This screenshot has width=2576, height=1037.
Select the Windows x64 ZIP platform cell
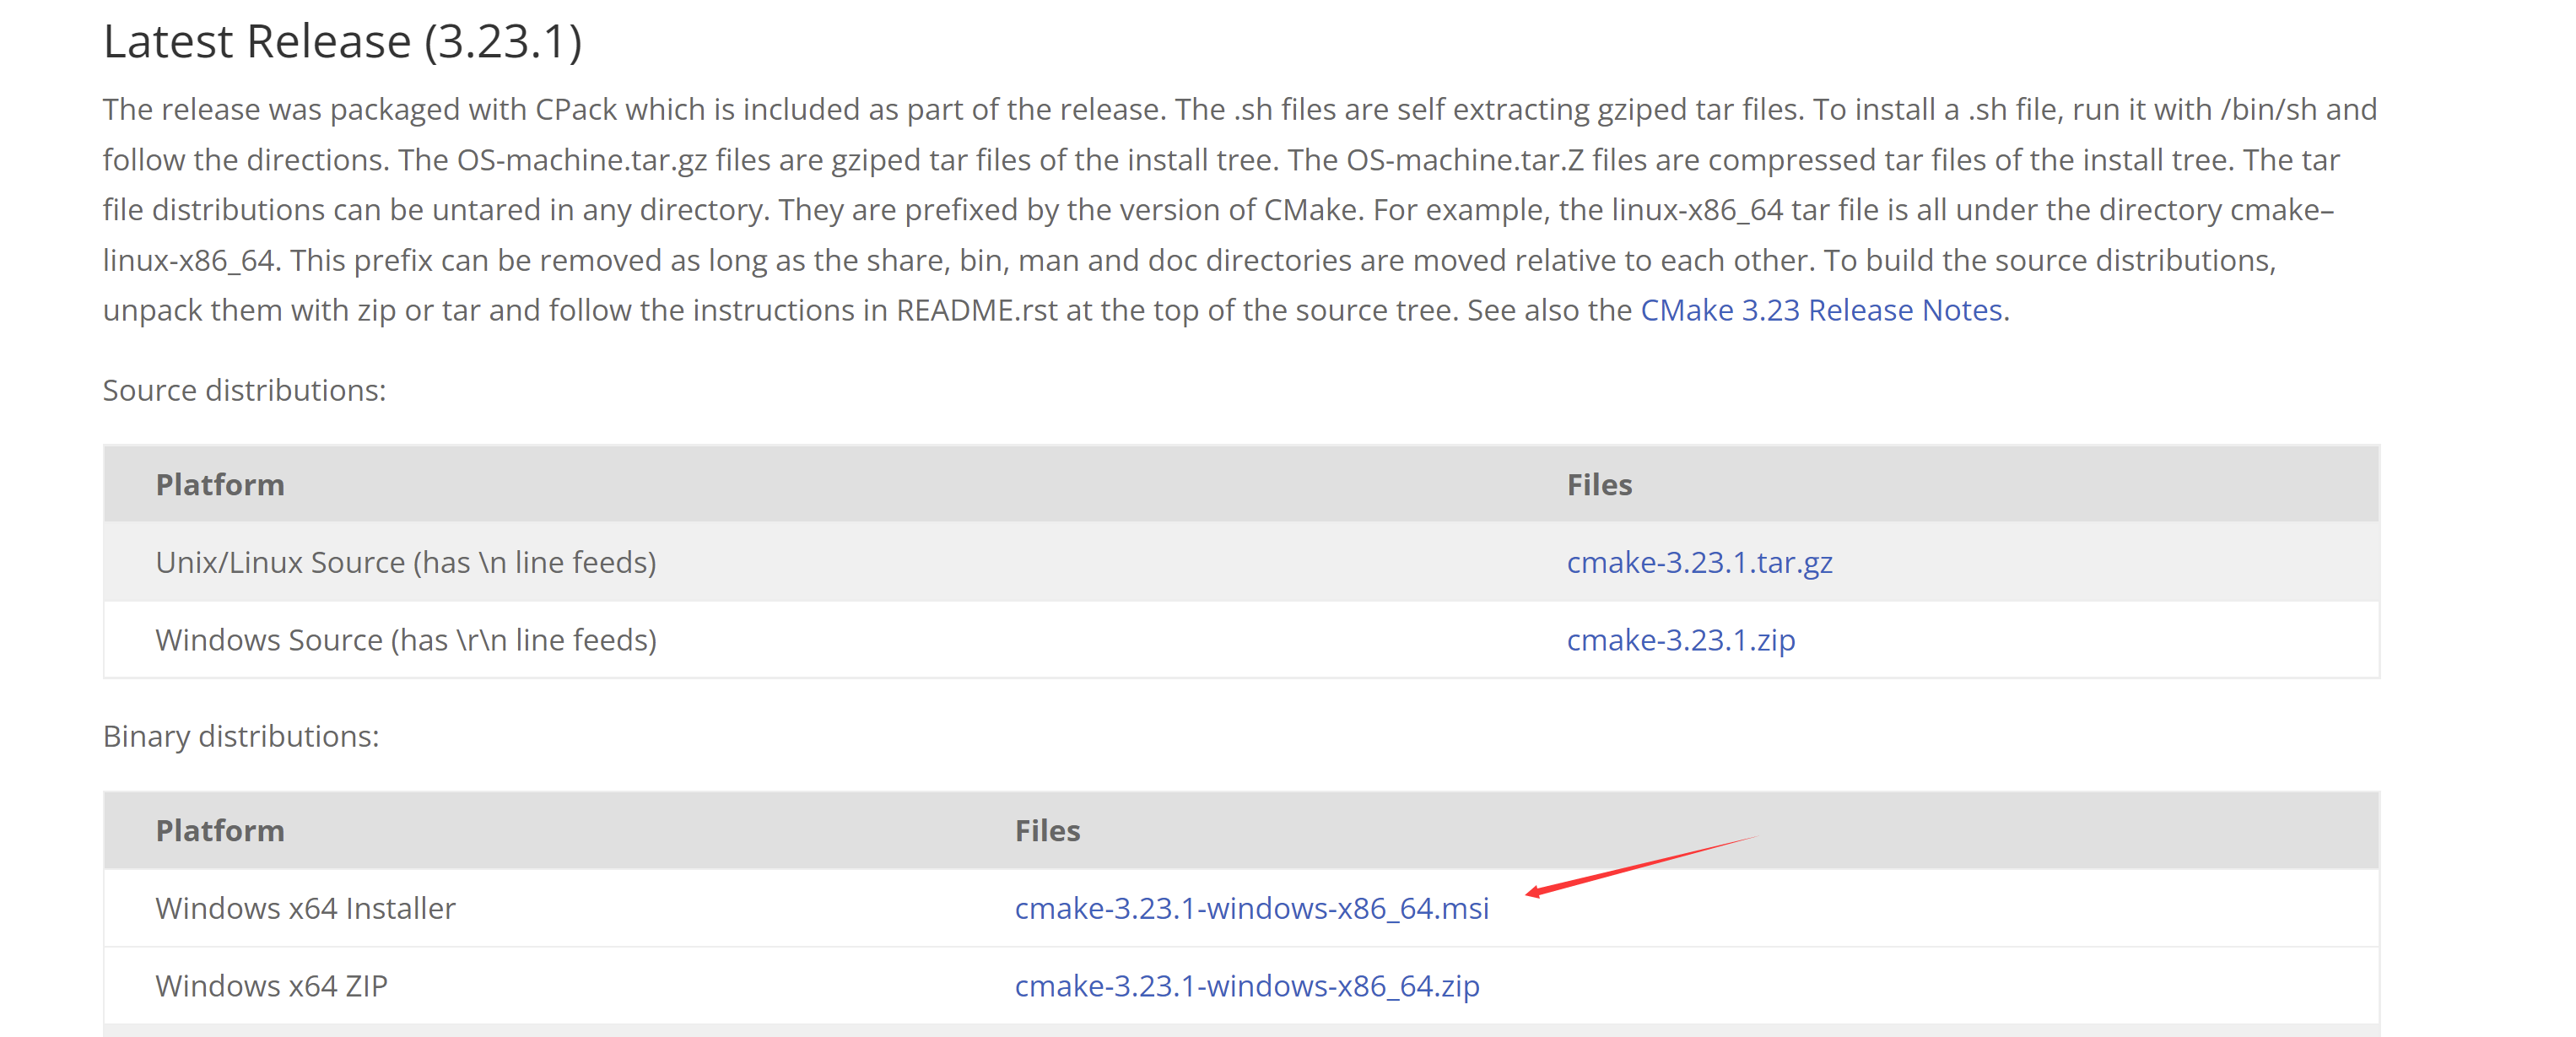coord(271,986)
